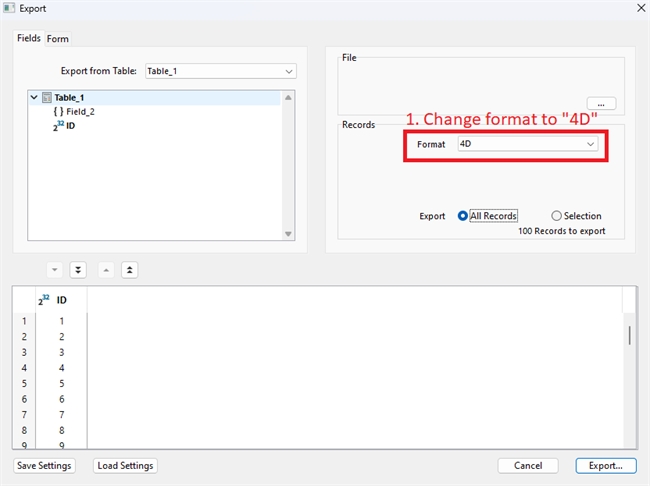Image resolution: width=650 pixels, height=487 pixels.
Task: Click the file browse ellipsis button
Action: coord(601,103)
